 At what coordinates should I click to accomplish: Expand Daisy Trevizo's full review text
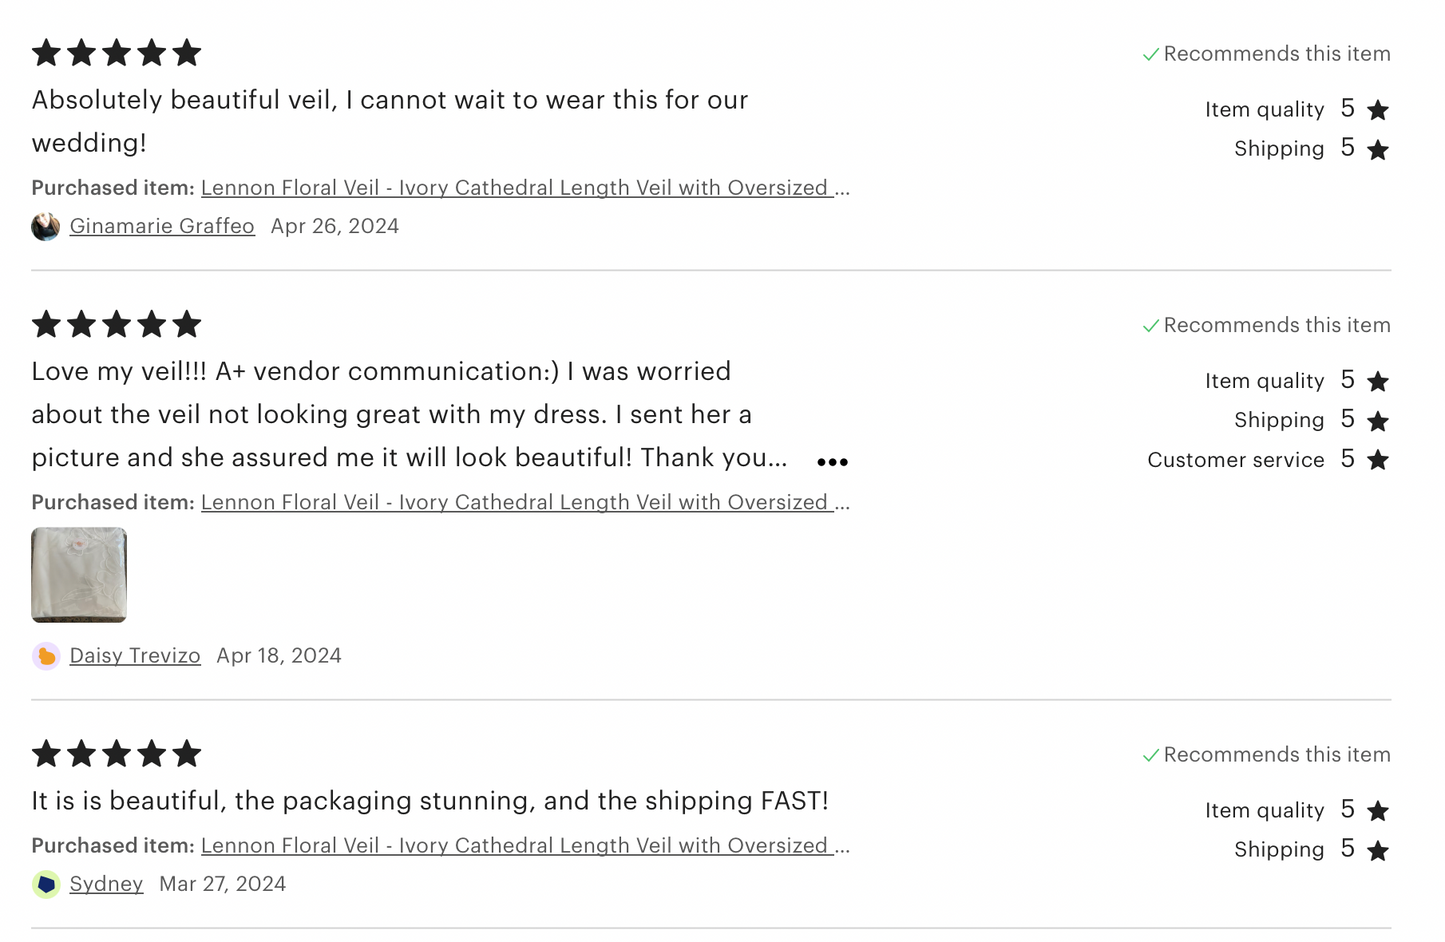point(832,462)
